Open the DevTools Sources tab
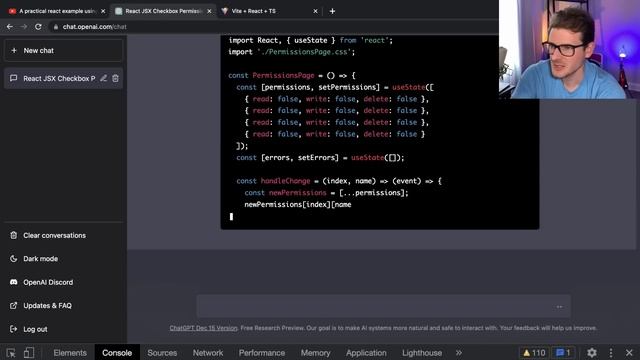The image size is (640, 360). pyautogui.click(x=162, y=353)
